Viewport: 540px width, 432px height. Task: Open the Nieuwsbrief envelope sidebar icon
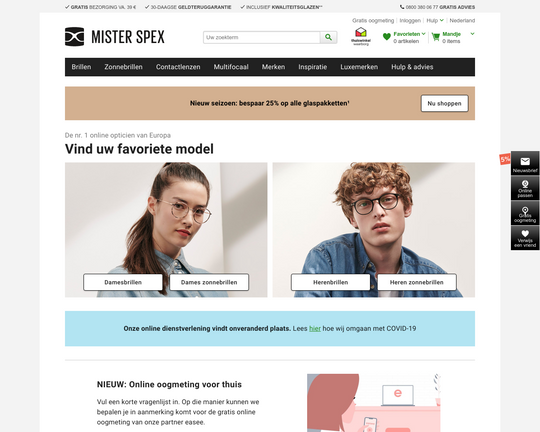click(525, 163)
